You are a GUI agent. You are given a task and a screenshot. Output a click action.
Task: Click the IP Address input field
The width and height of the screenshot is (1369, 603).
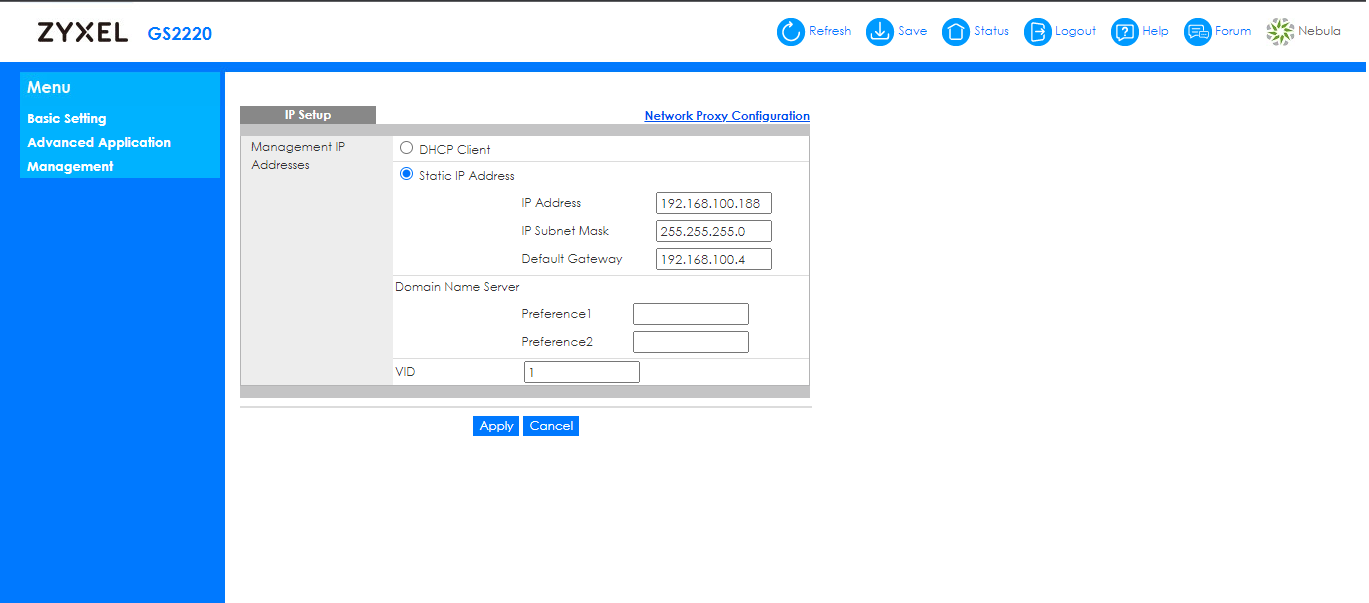[x=713, y=204]
